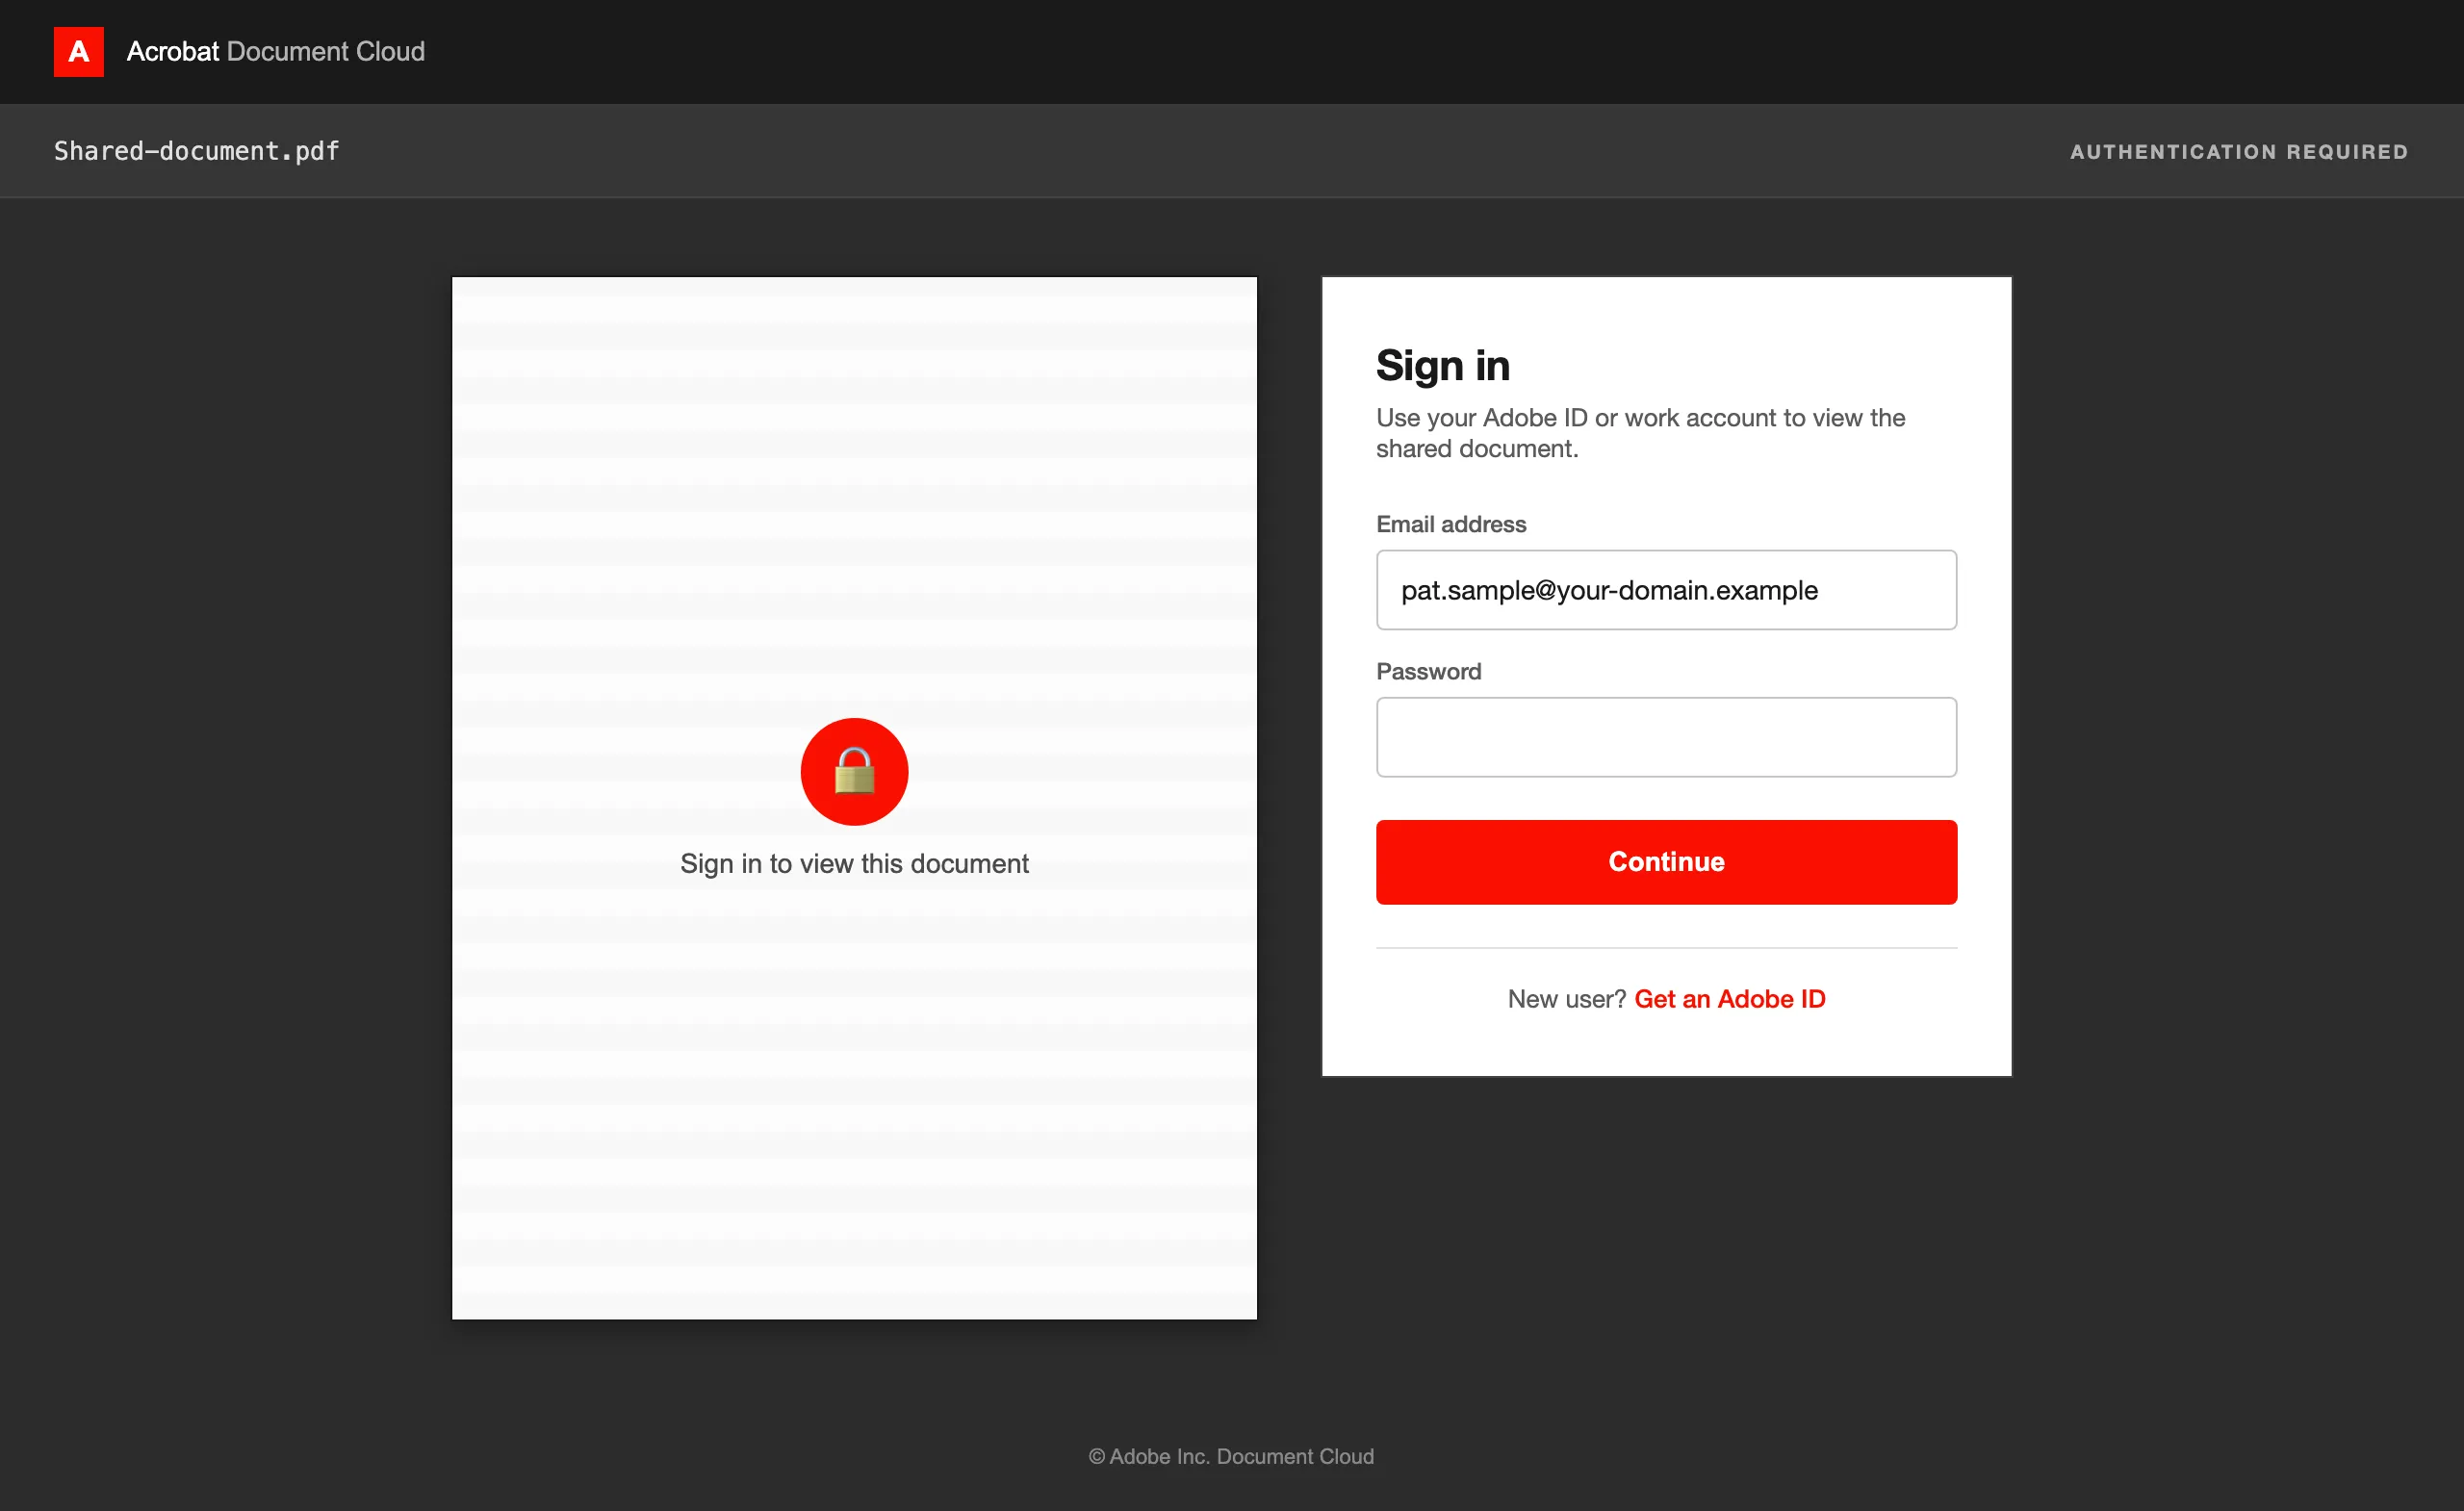The width and height of the screenshot is (2464, 1511).
Task: Click the red padlock icon
Action: coord(854,771)
